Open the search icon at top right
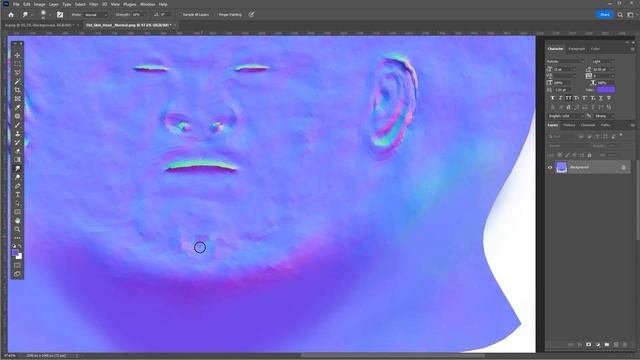The height and width of the screenshot is (360, 640). pyautogui.click(x=620, y=15)
